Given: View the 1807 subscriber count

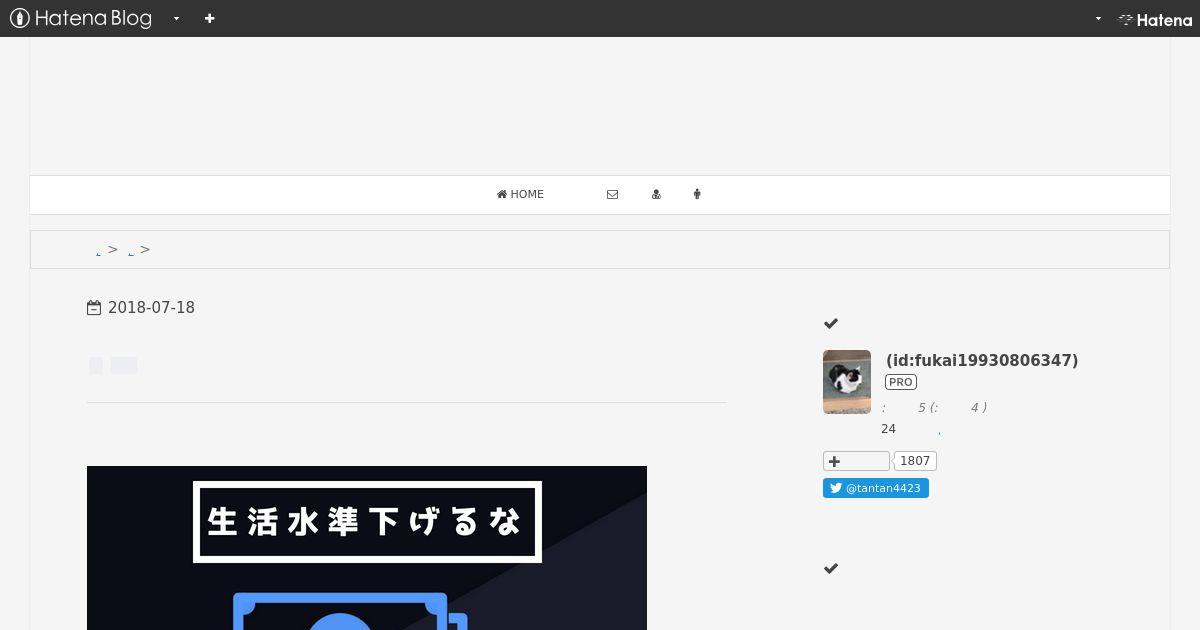Looking at the screenshot, I should click(x=915, y=461).
